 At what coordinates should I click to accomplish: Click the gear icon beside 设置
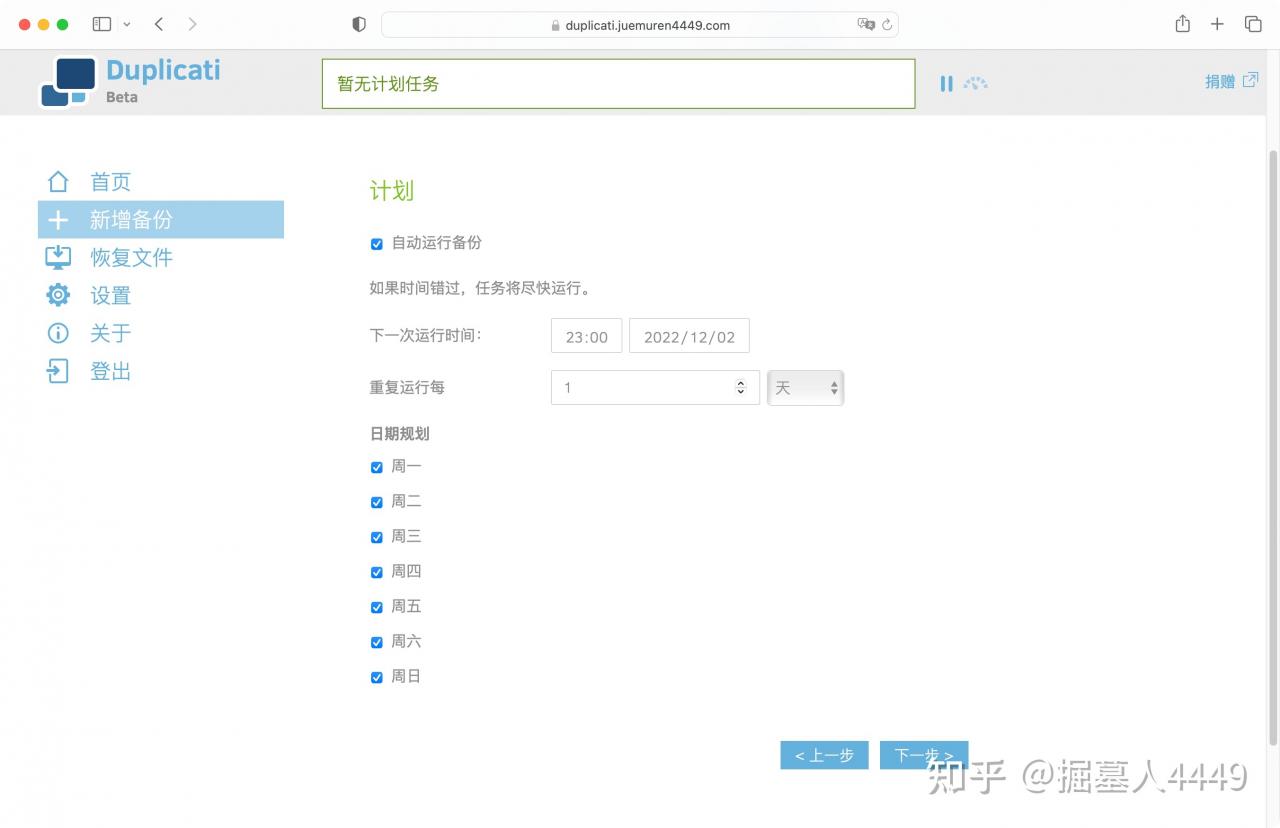(x=58, y=295)
